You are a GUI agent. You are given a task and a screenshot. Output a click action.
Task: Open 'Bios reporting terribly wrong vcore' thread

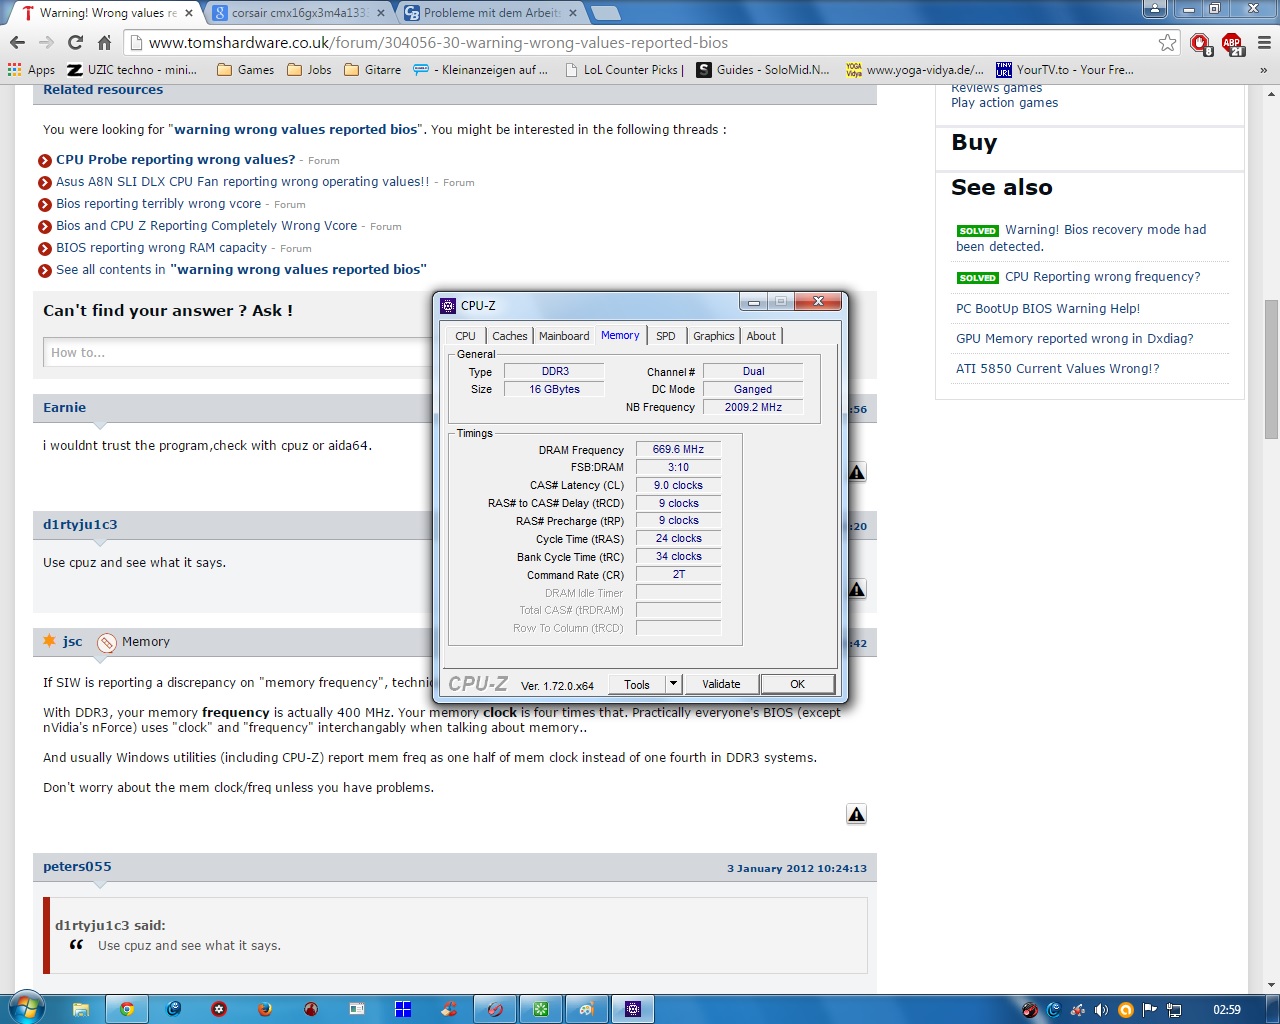click(158, 203)
